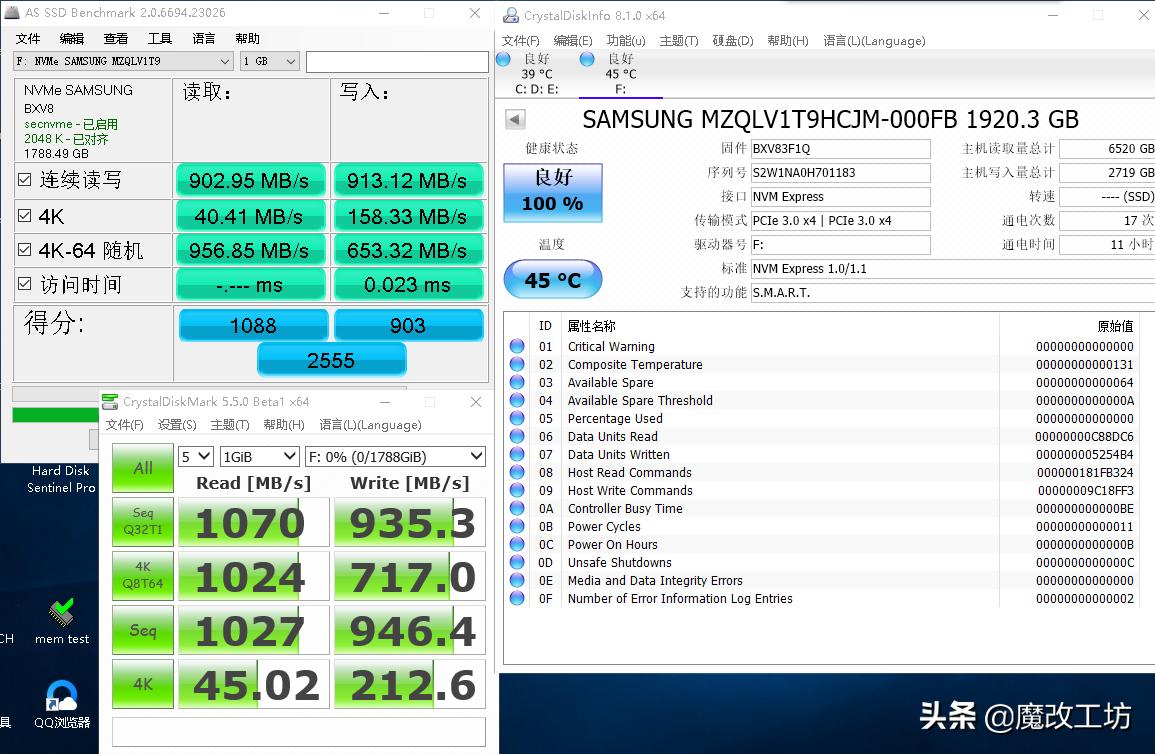Image resolution: width=1155 pixels, height=754 pixels.
Task: Run the Seq Q32T1 test in CrystalDiskMark
Action: [142, 521]
